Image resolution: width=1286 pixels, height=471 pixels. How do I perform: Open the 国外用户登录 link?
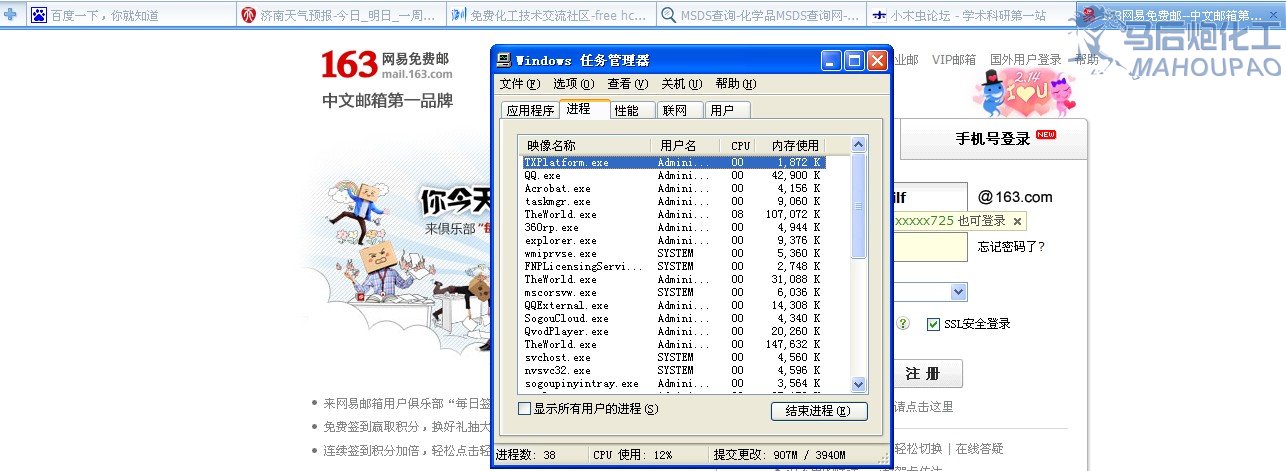tap(1025, 60)
